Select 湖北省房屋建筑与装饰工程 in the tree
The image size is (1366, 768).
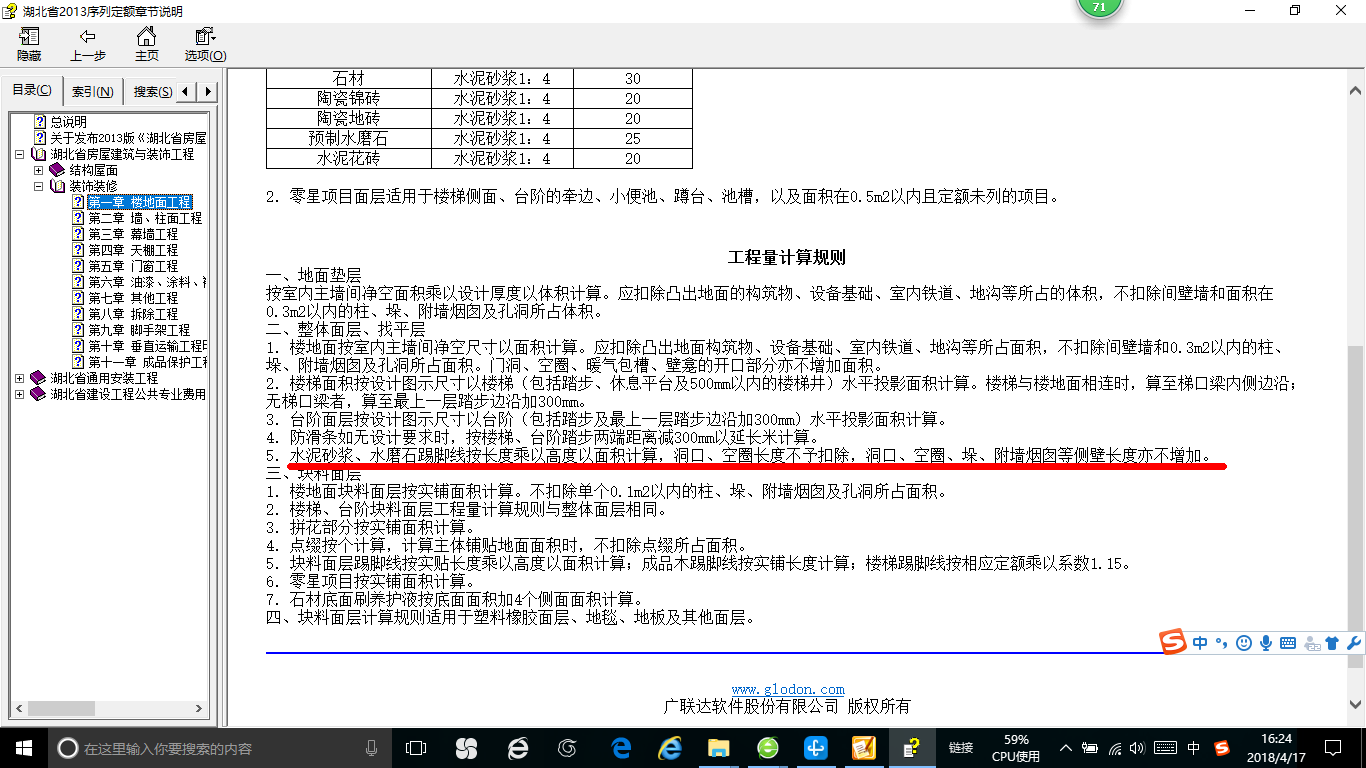pos(122,154)
